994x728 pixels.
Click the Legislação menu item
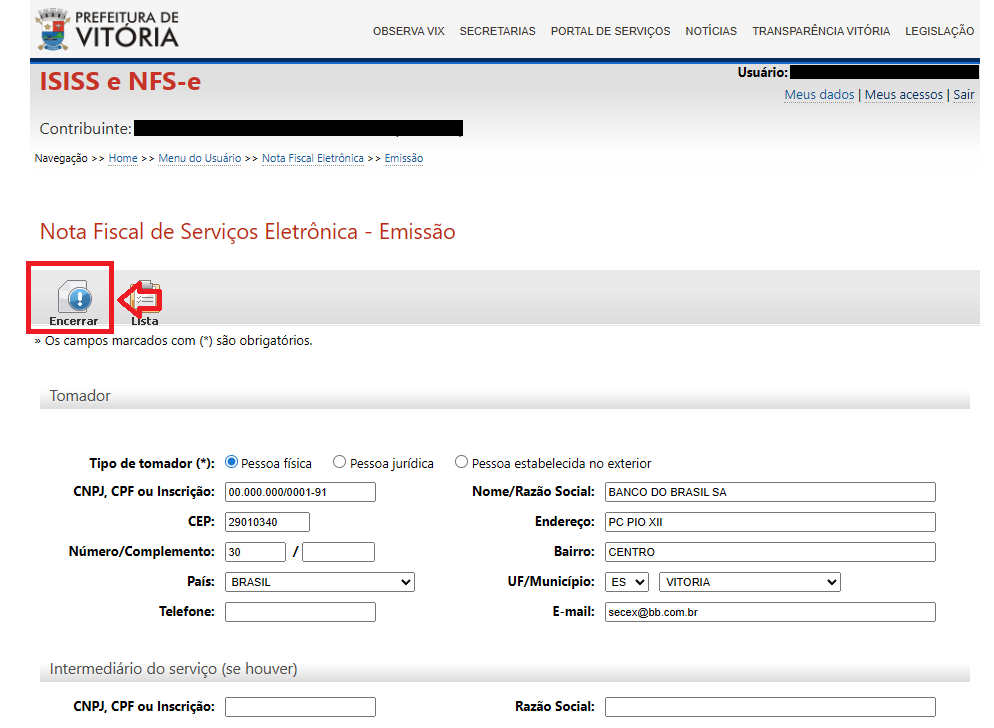point(939,31)
